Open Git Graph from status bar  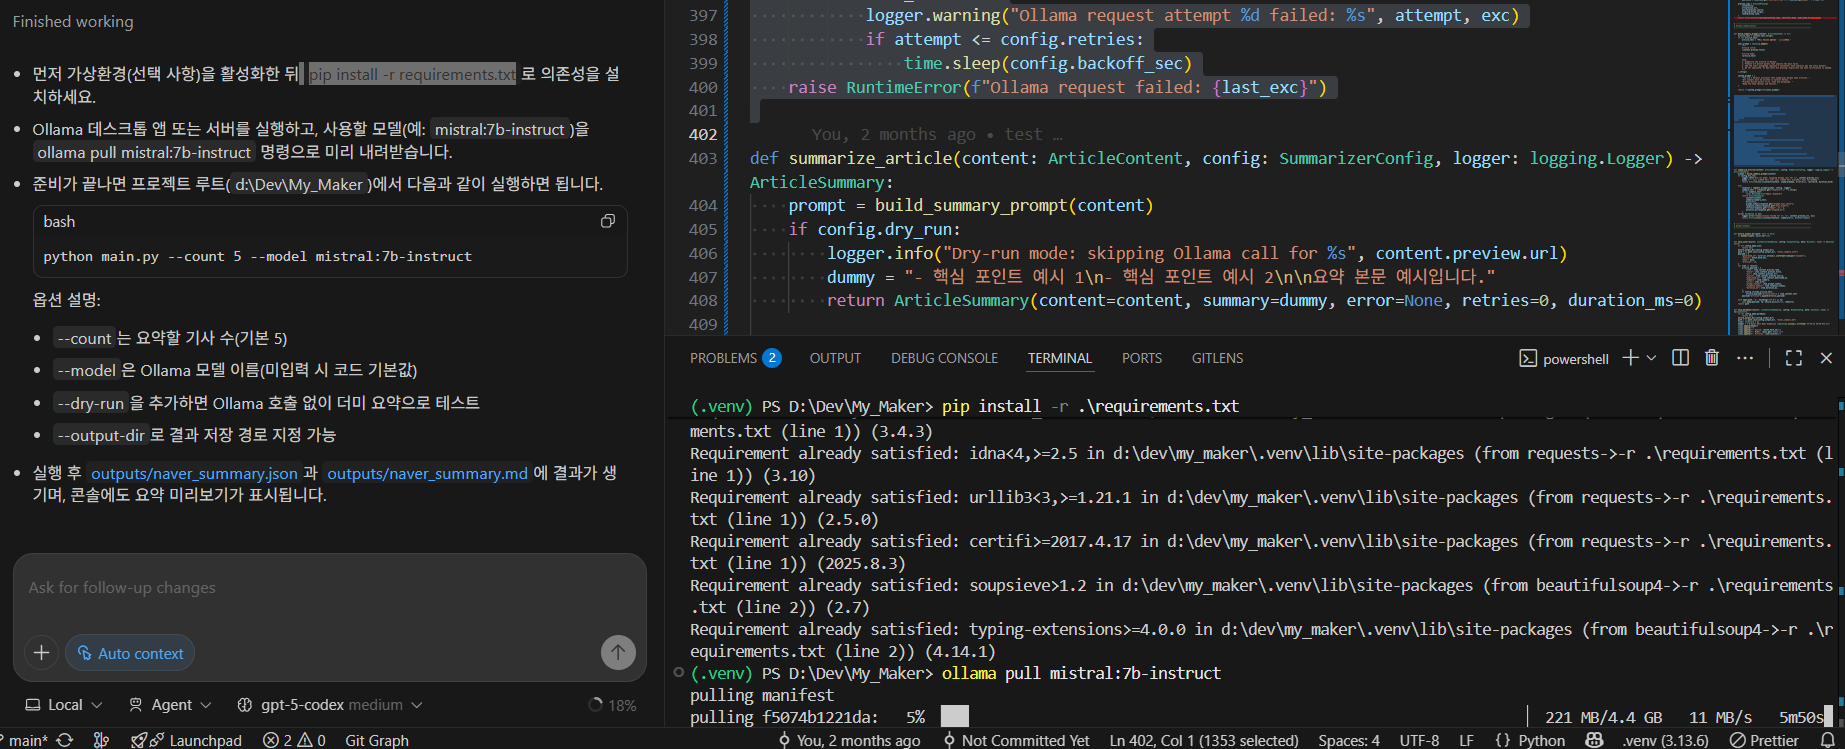coord(377,740)
